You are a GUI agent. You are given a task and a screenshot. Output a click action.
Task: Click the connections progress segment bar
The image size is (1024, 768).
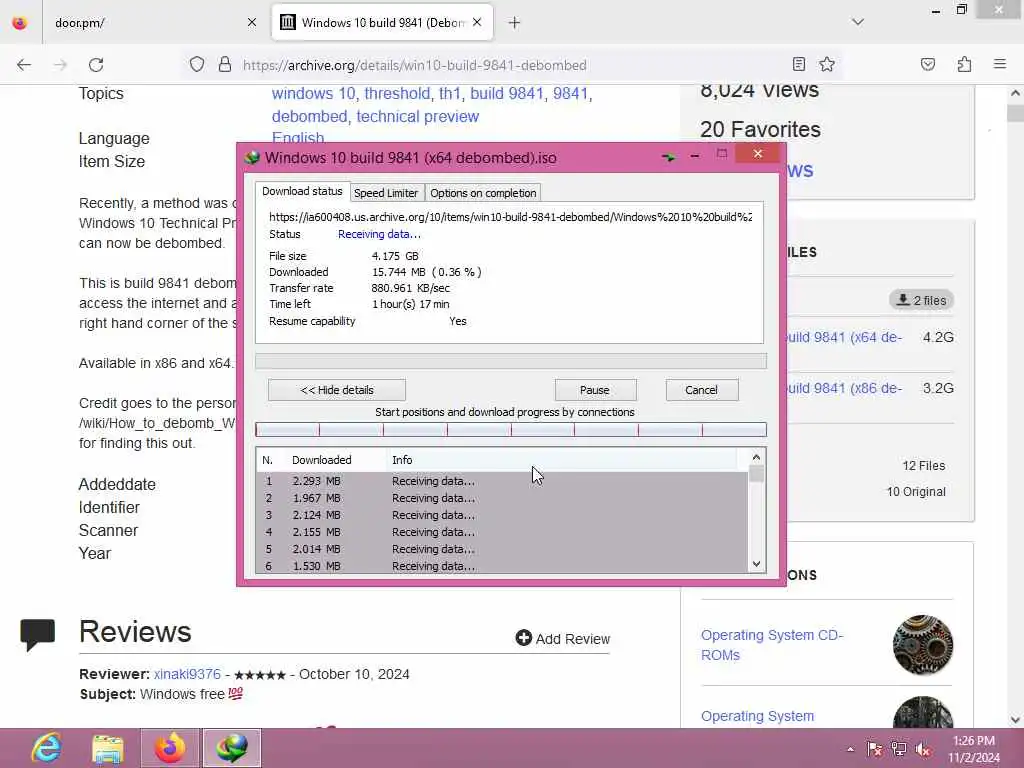coord(510,429)
